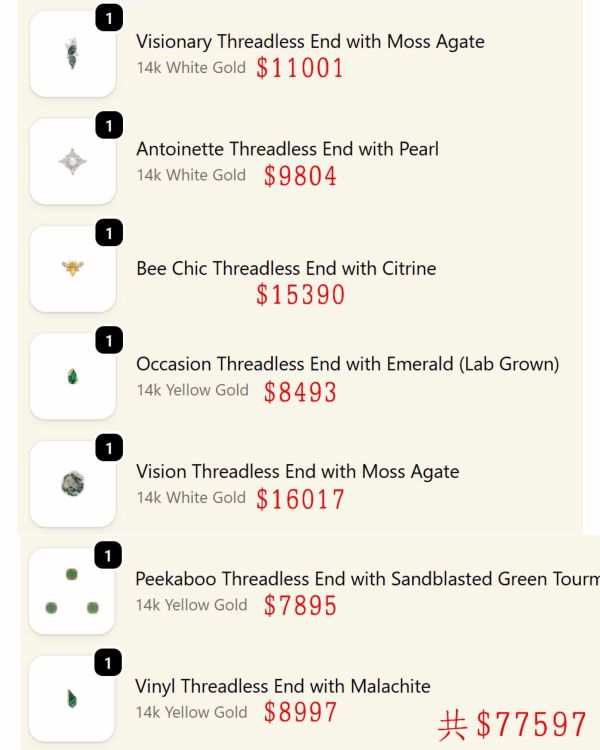Image resolution: width=600 pixels, height=750 pixels.
Task: Click quantity badge on Bee Chic Citrine item
Action: (x=108, y=233)
